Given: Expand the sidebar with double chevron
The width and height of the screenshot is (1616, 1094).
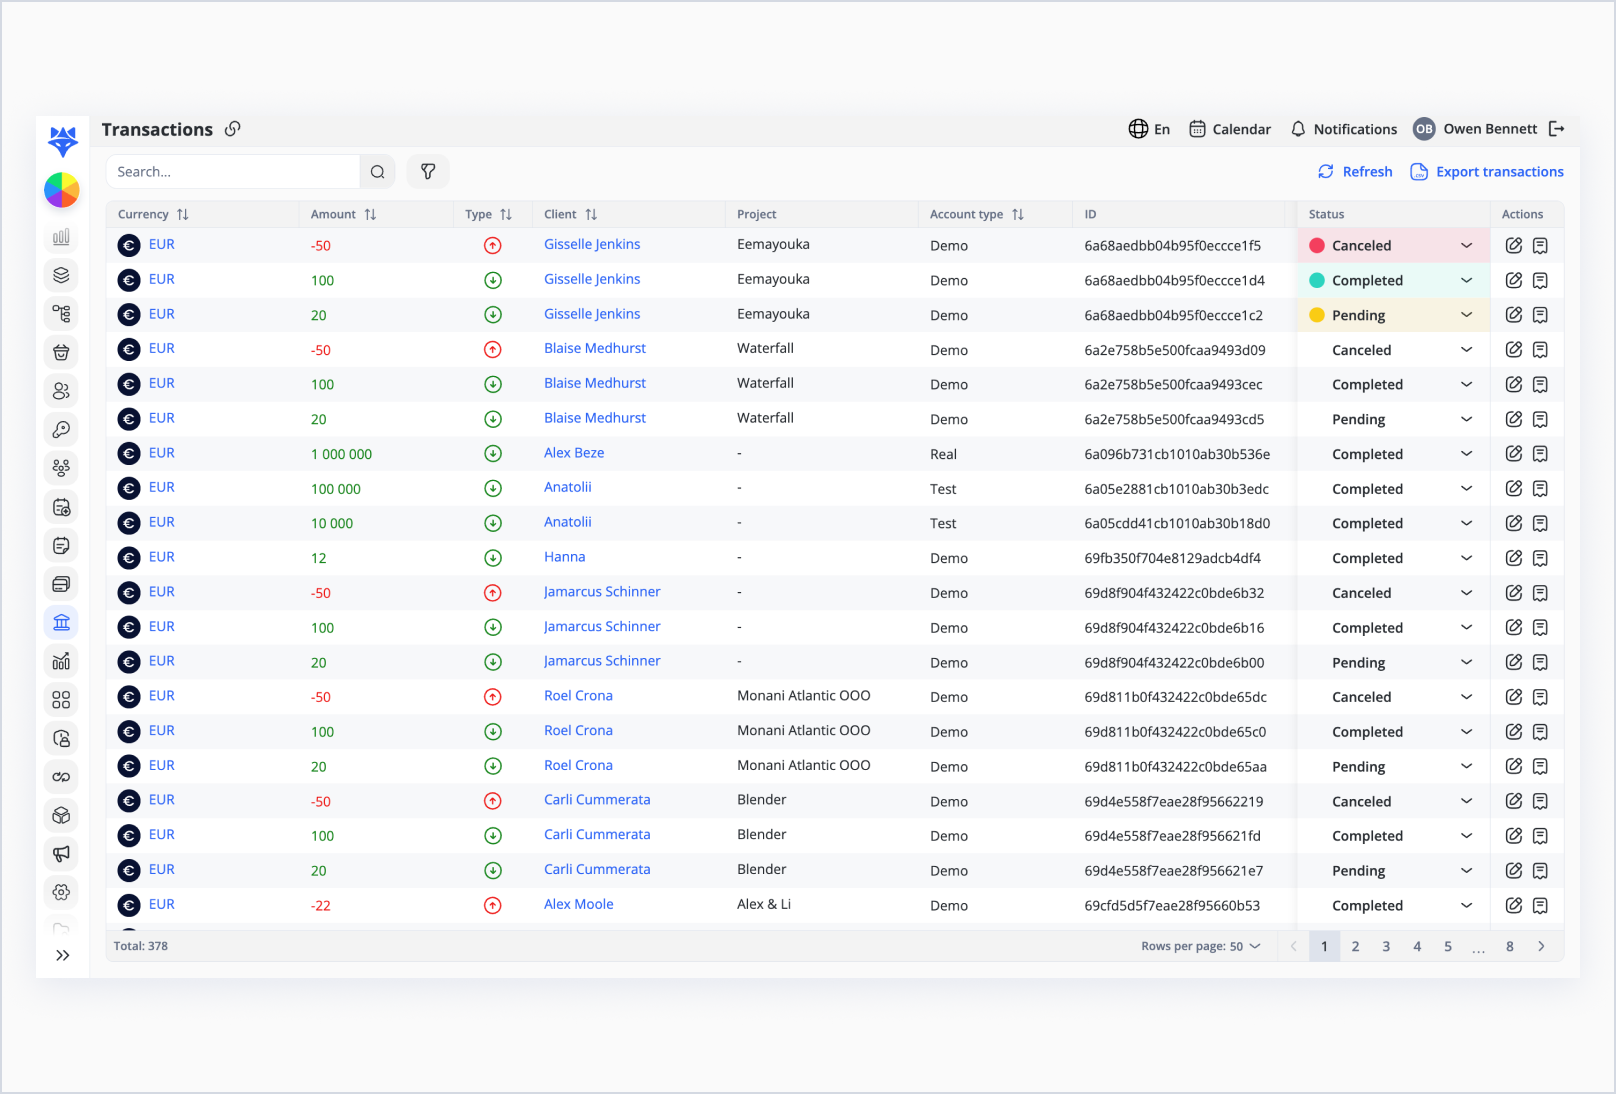Looking at the screenshot, I should pos(63,955).
